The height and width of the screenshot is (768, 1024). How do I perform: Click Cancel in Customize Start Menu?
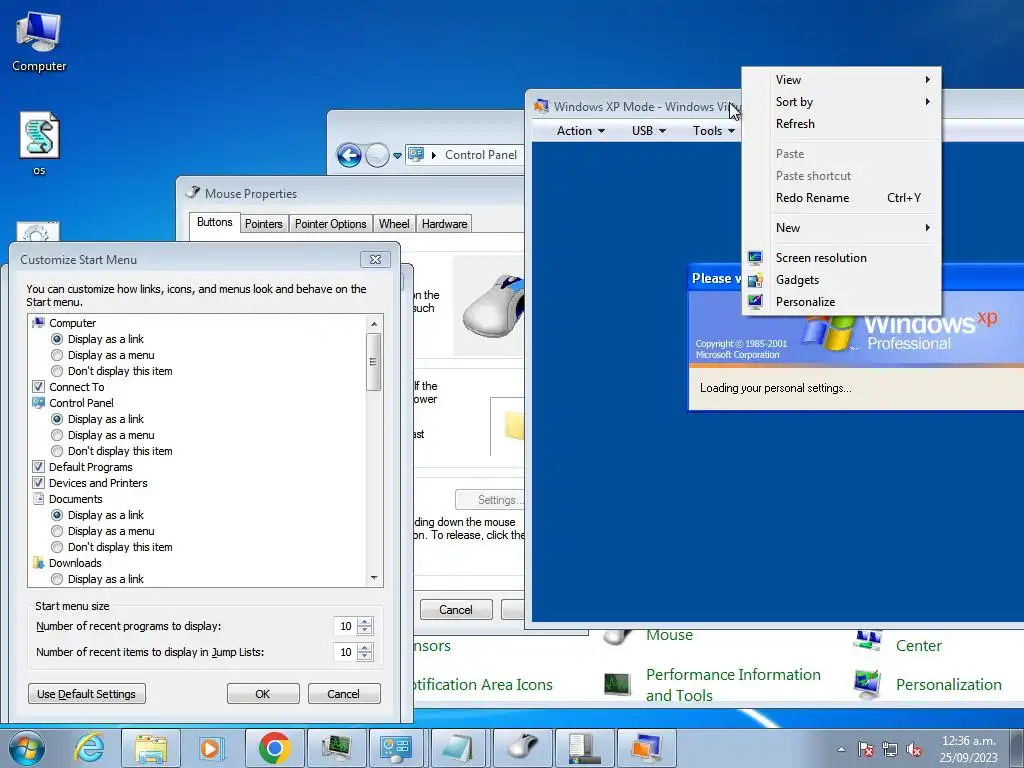click(x=344, y=694)
